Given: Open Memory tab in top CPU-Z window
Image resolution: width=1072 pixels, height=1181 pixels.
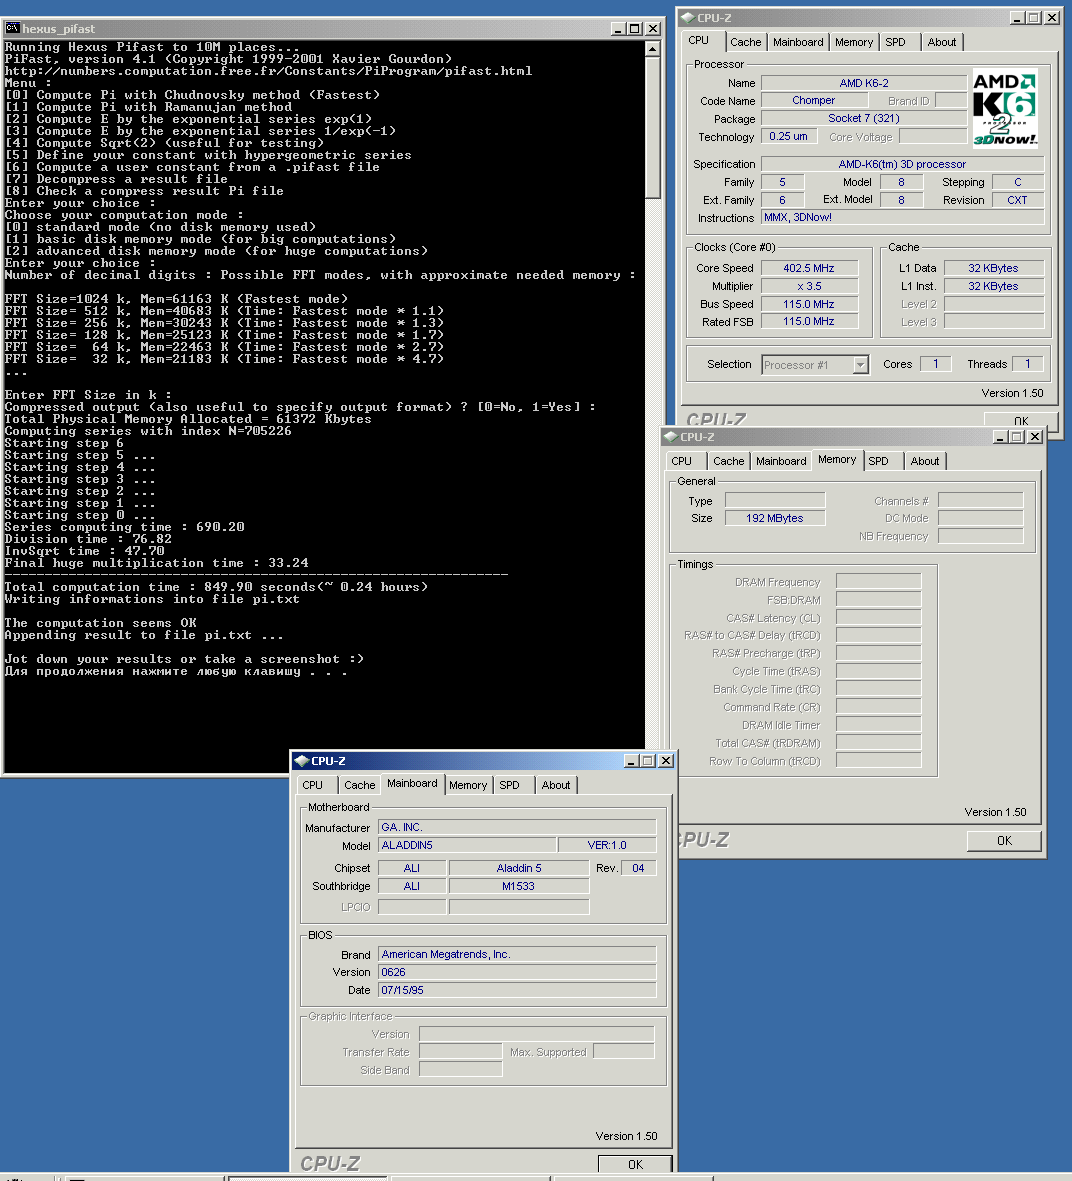Looking at the screenshot, I should pyautogui.click(x=854, y=42).
